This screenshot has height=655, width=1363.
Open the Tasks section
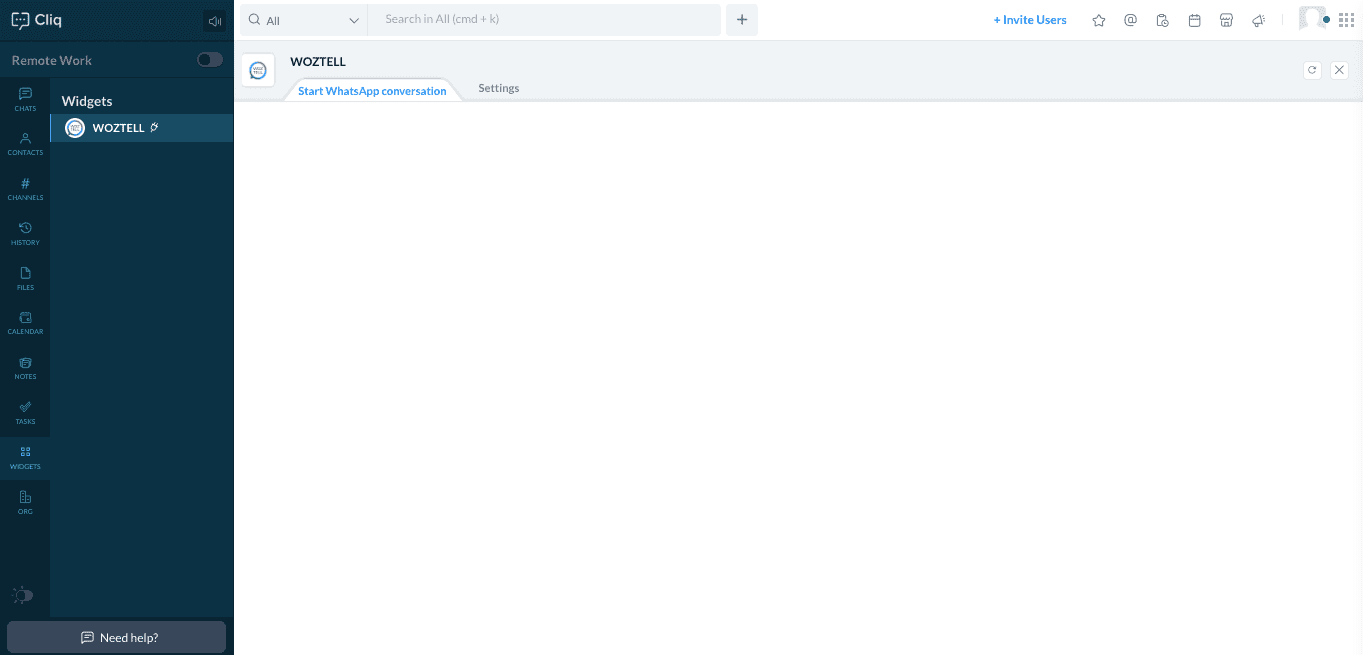[x=25, y=413]
